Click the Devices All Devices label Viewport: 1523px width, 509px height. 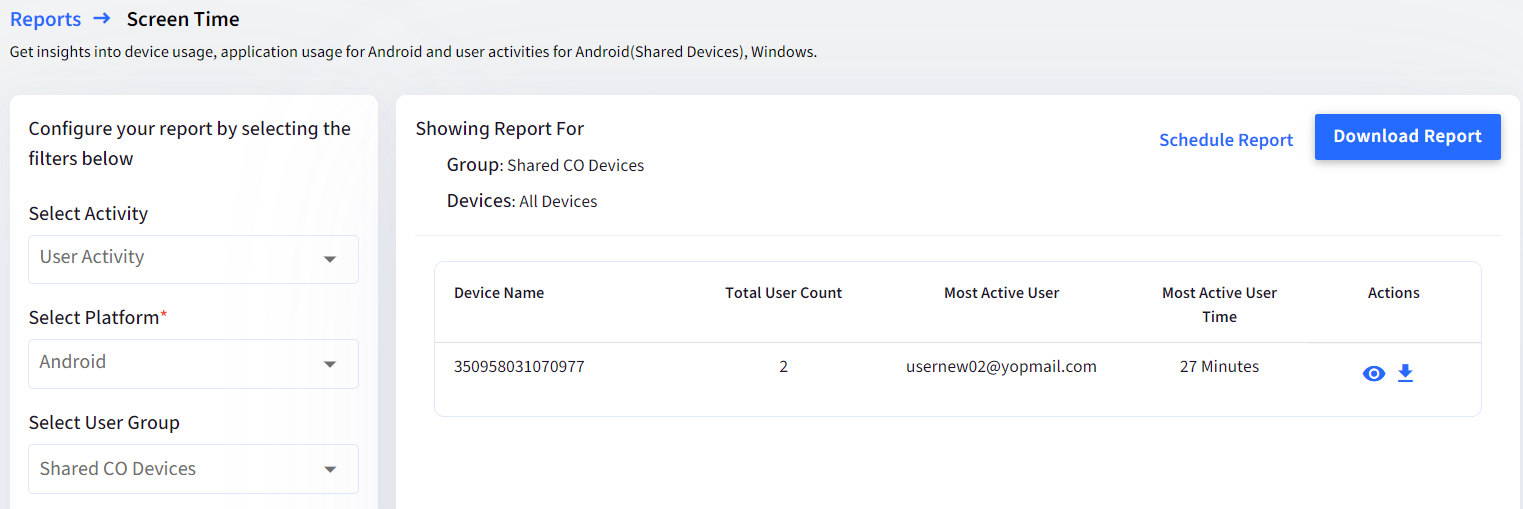pos(522,201)
